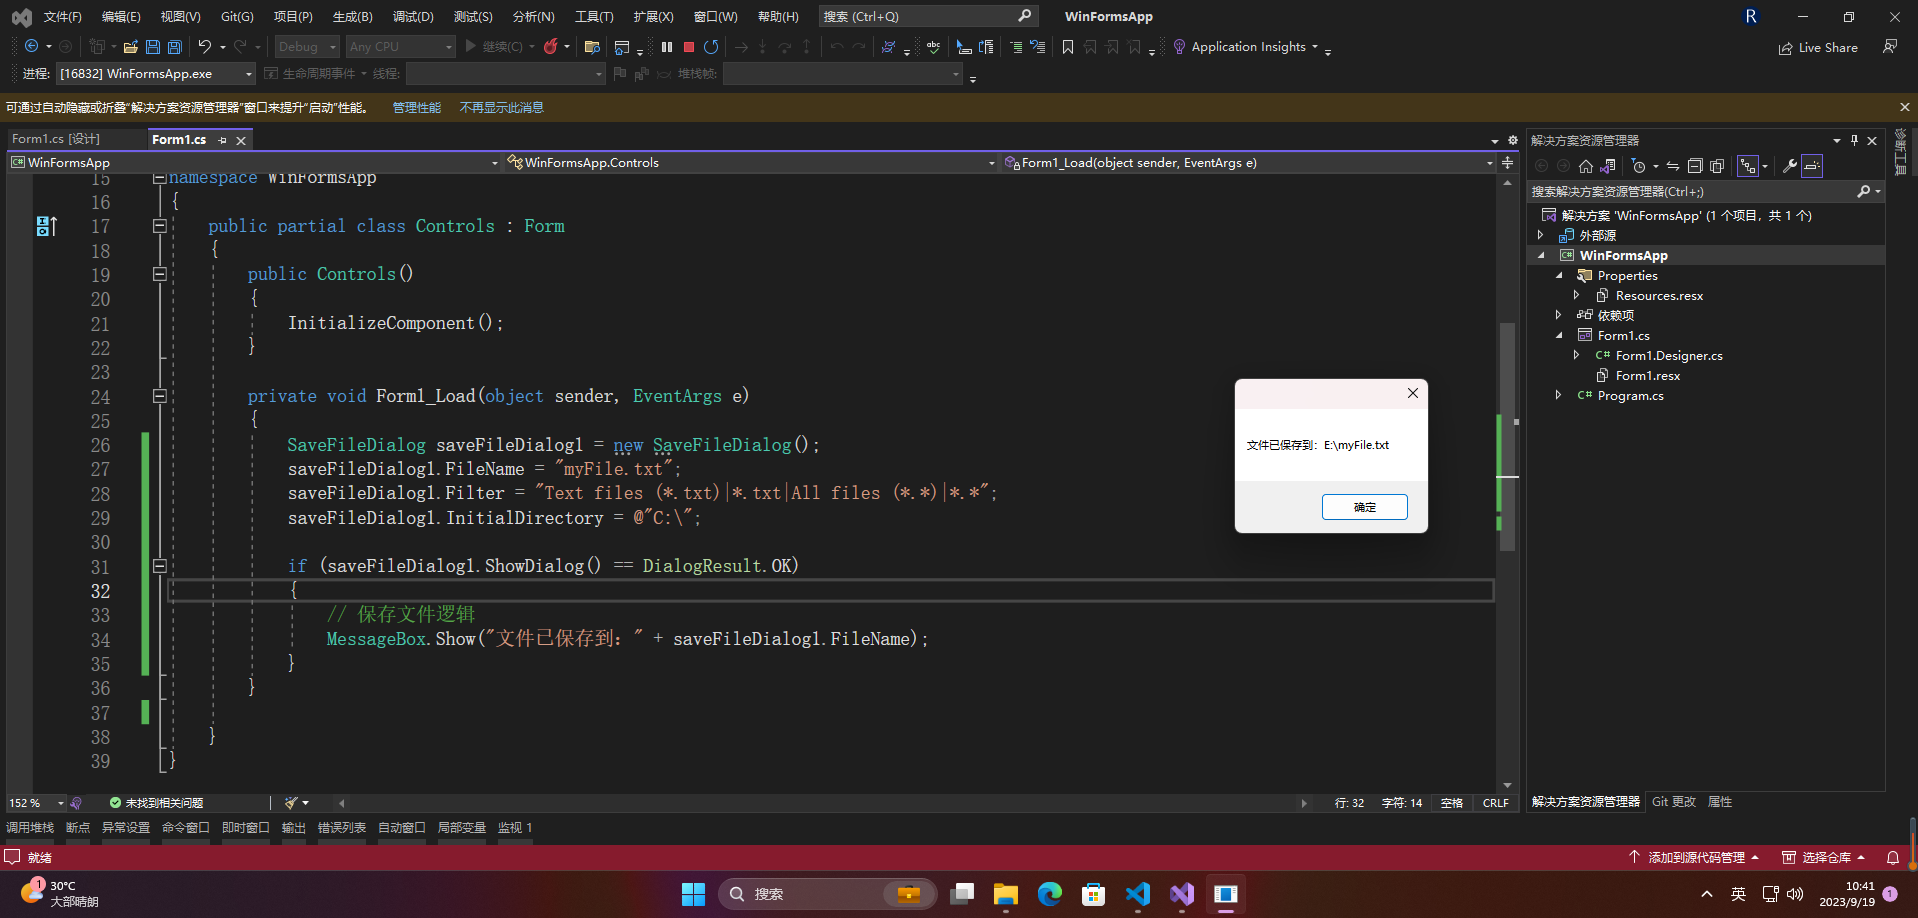The width and height of the screenshot is (1918, 918).
Task: Expand the Form1.Designer.cs tree node
Action: (1576, 356)
